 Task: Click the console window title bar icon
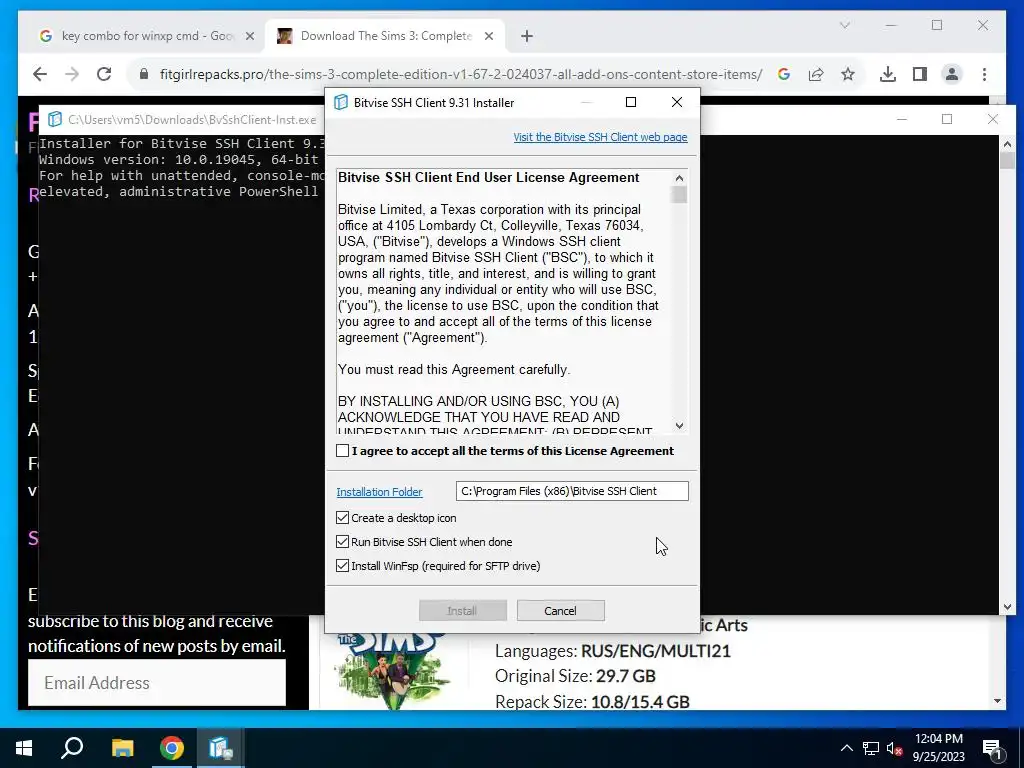click(x=55, y=120)
